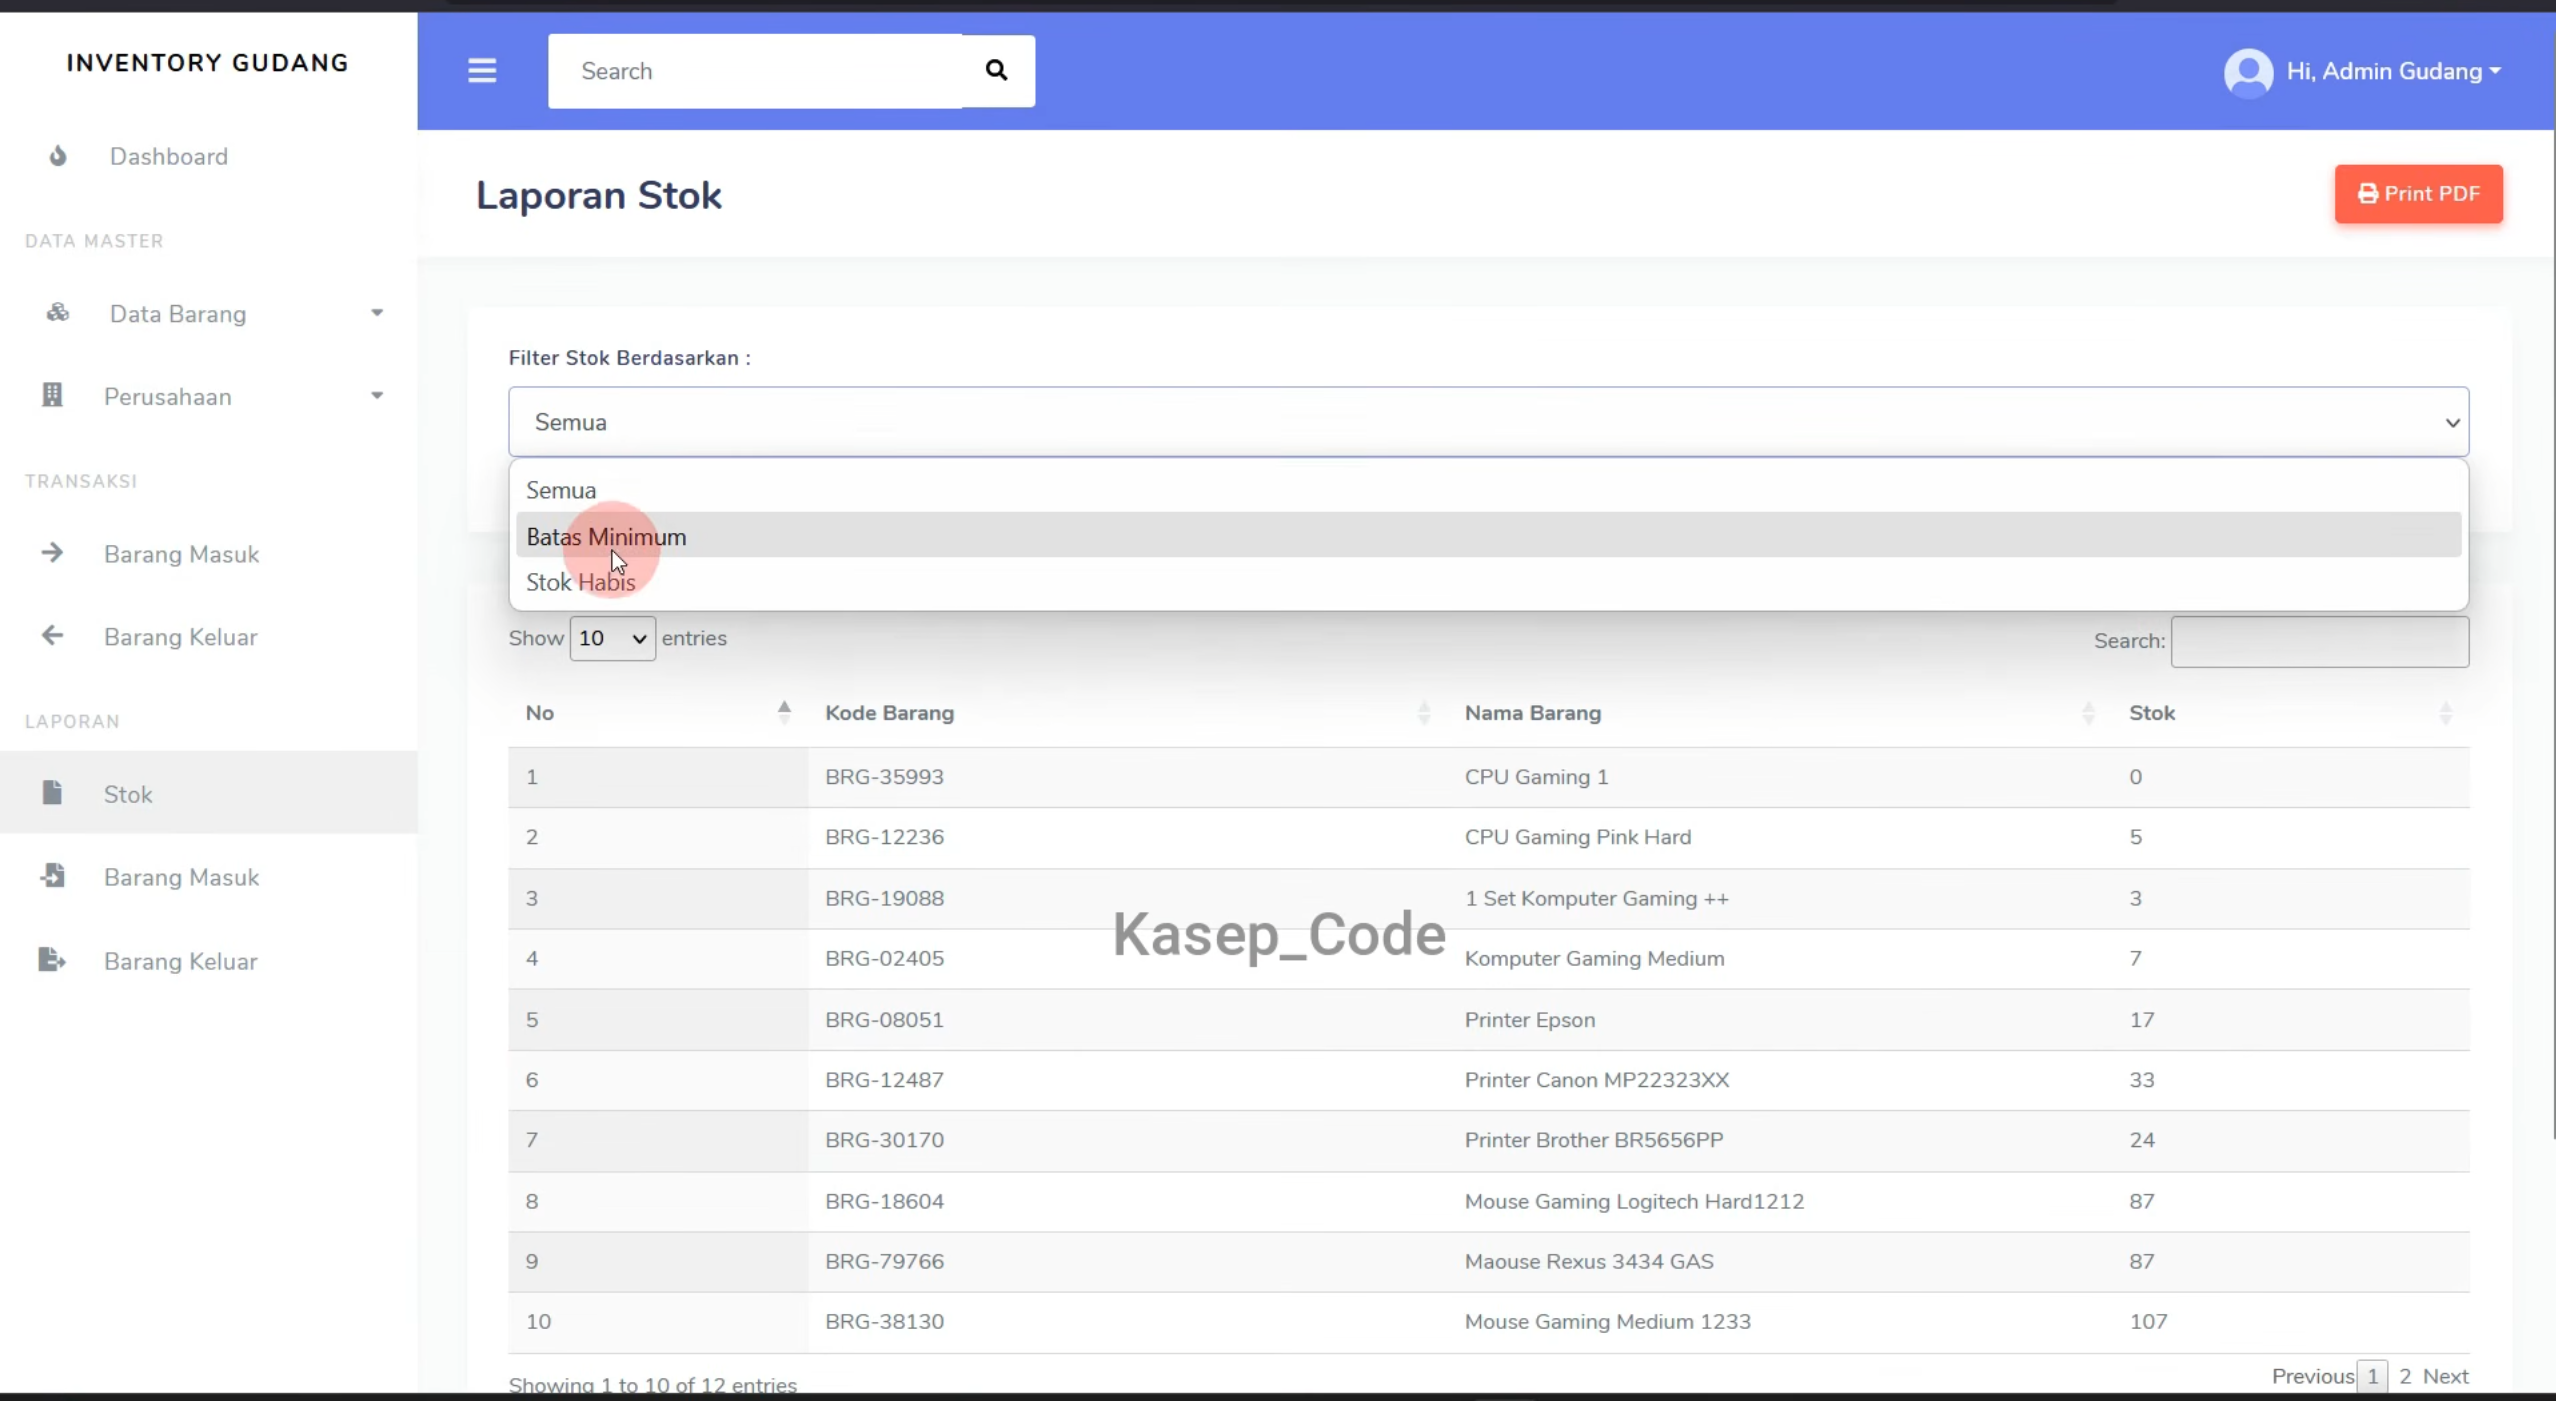Click the Laporan Barang Keluar export icon
Viewport: 2556px width, 1401px height.
52,960
